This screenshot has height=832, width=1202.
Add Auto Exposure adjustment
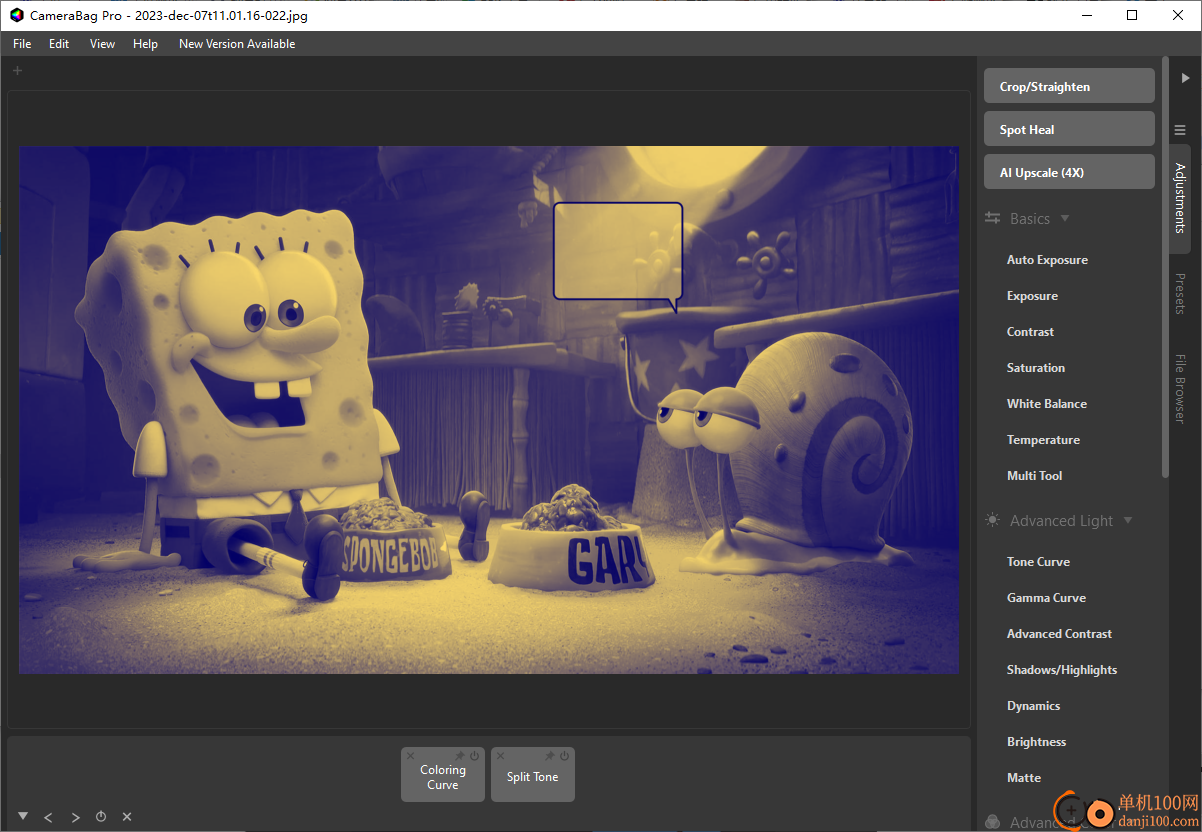1047,260
